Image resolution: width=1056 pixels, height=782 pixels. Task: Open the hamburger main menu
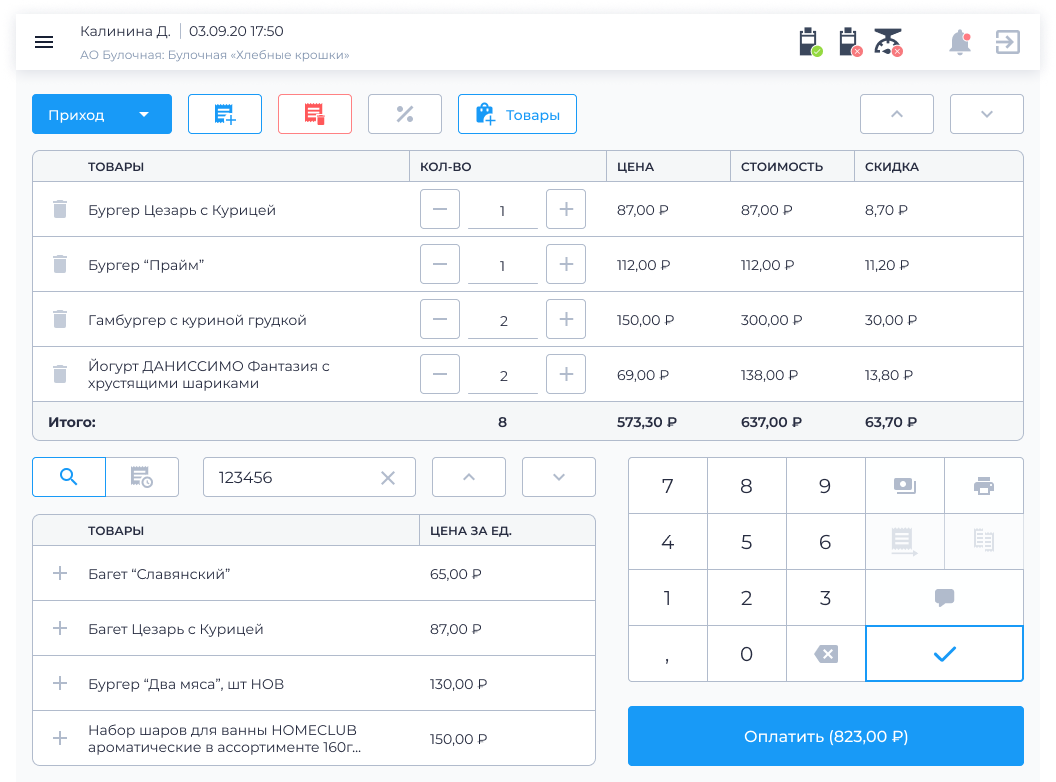[44, 42]
